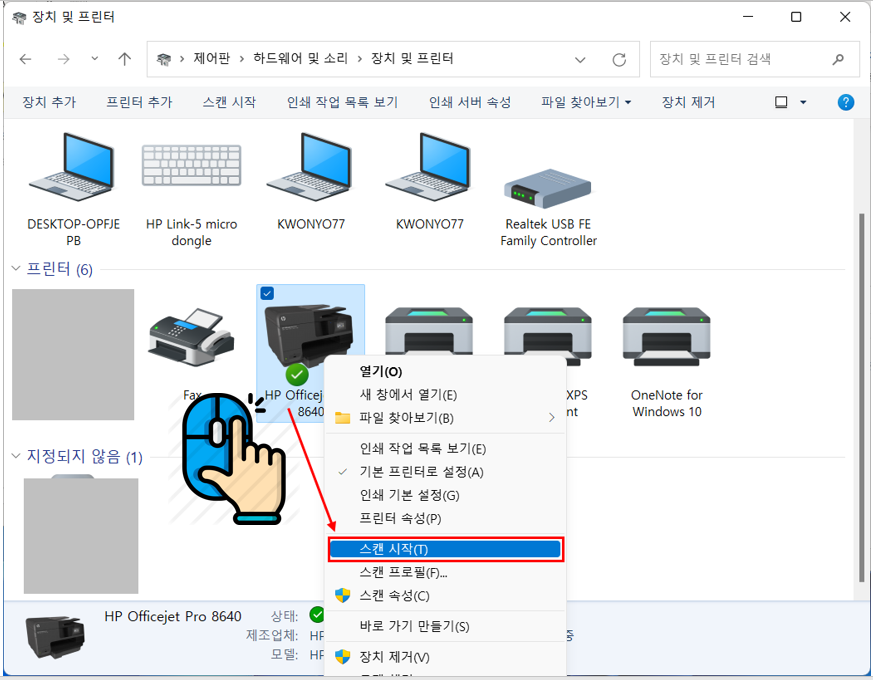Click the chevron after 제어판 in the path

(x=242, y=59)
